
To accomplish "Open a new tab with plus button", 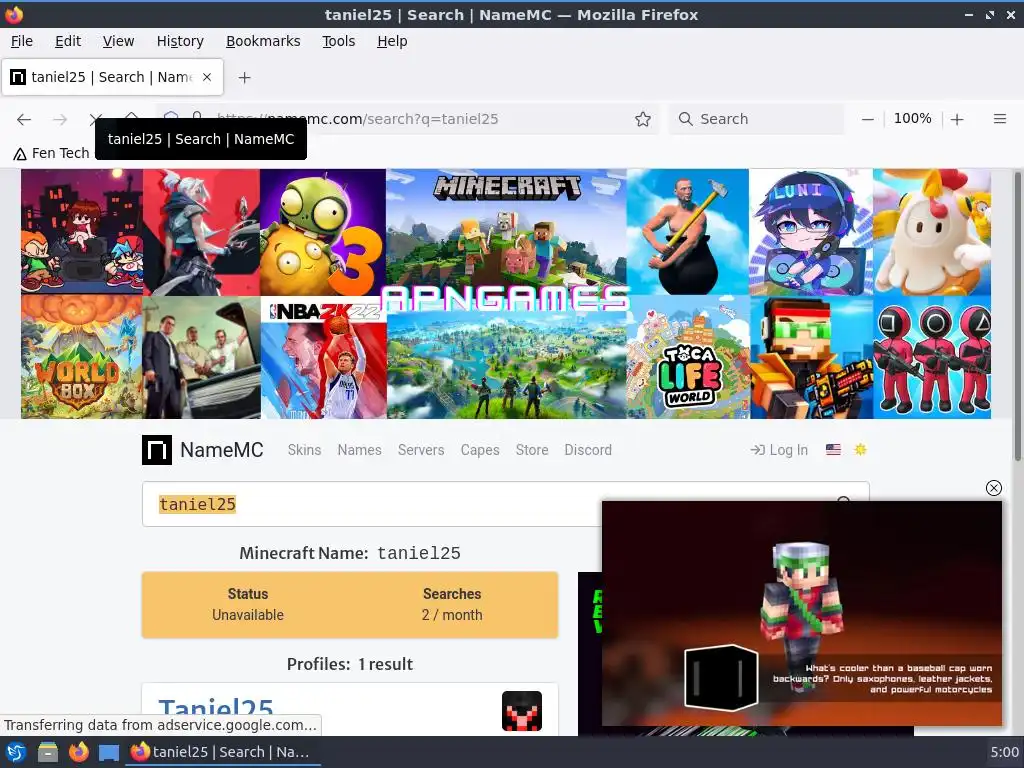I will [x=244, y=78].
